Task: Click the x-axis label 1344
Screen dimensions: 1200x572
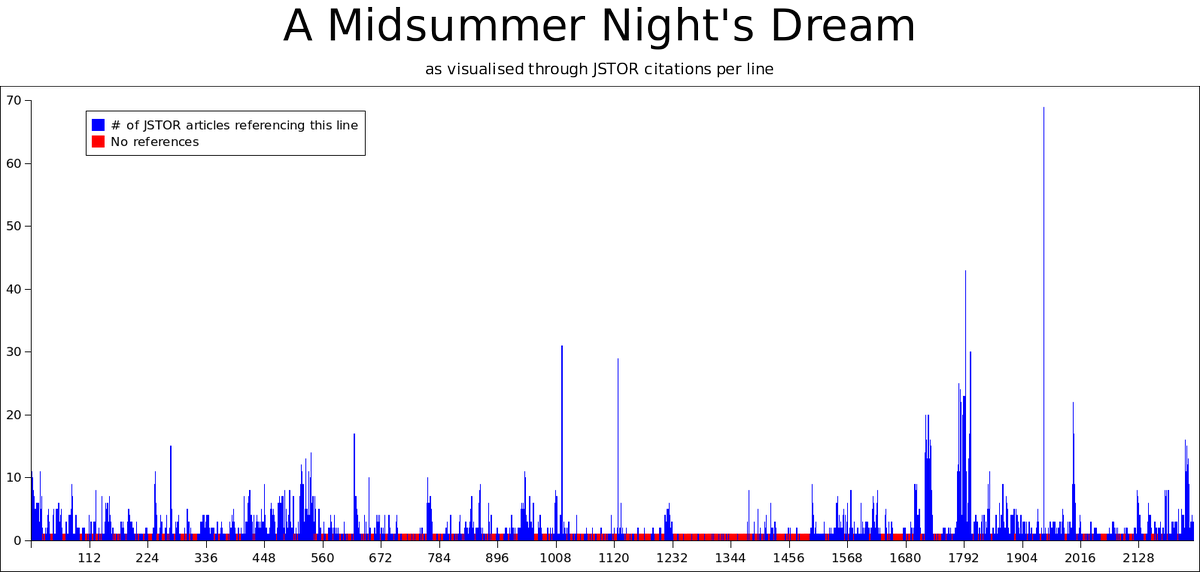Action: click(730, 558)
